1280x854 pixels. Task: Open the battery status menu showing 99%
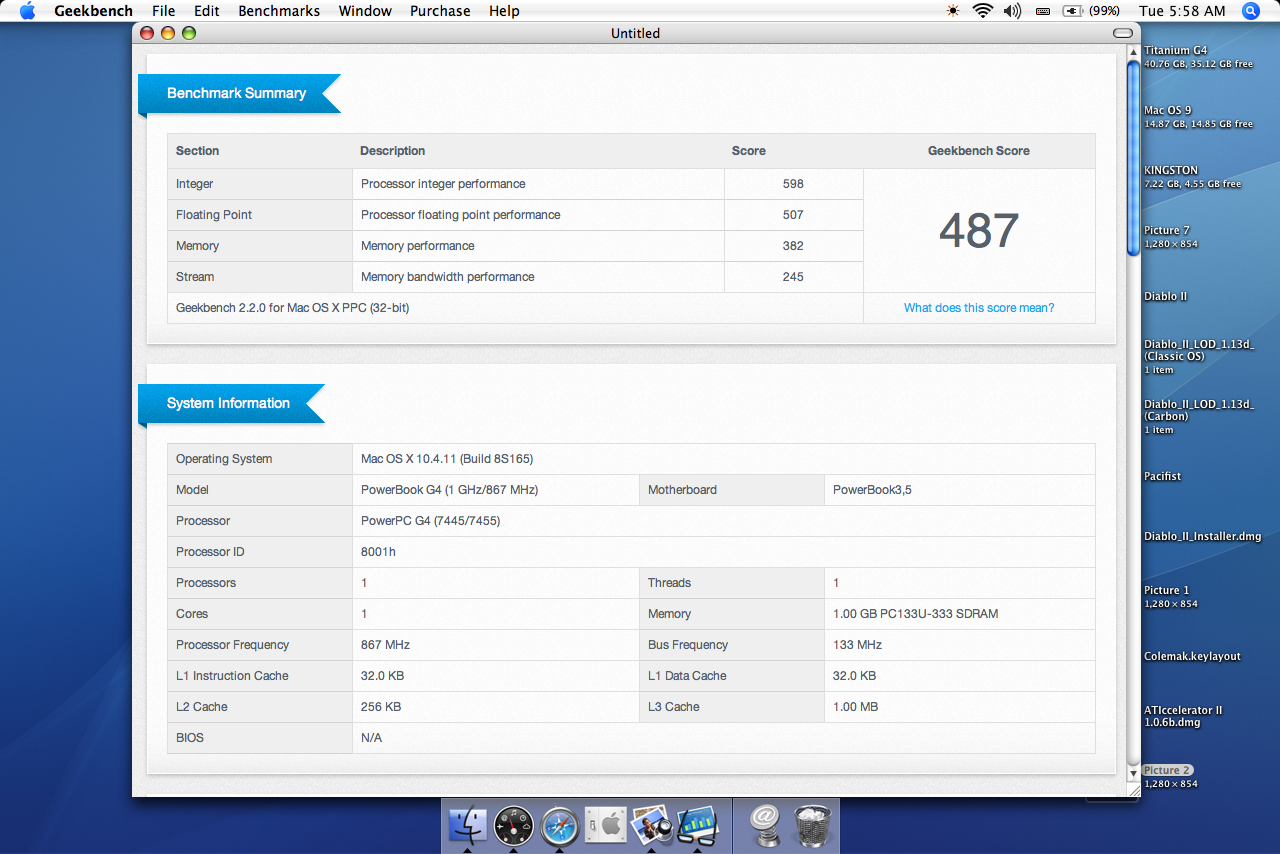coord(1091,11)
